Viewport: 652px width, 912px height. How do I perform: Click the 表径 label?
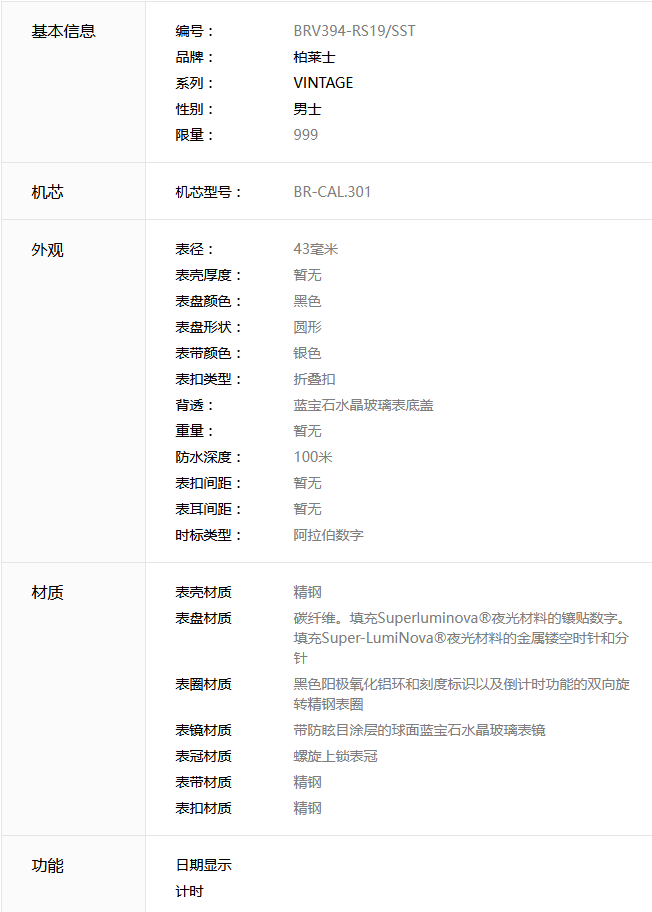195,249
